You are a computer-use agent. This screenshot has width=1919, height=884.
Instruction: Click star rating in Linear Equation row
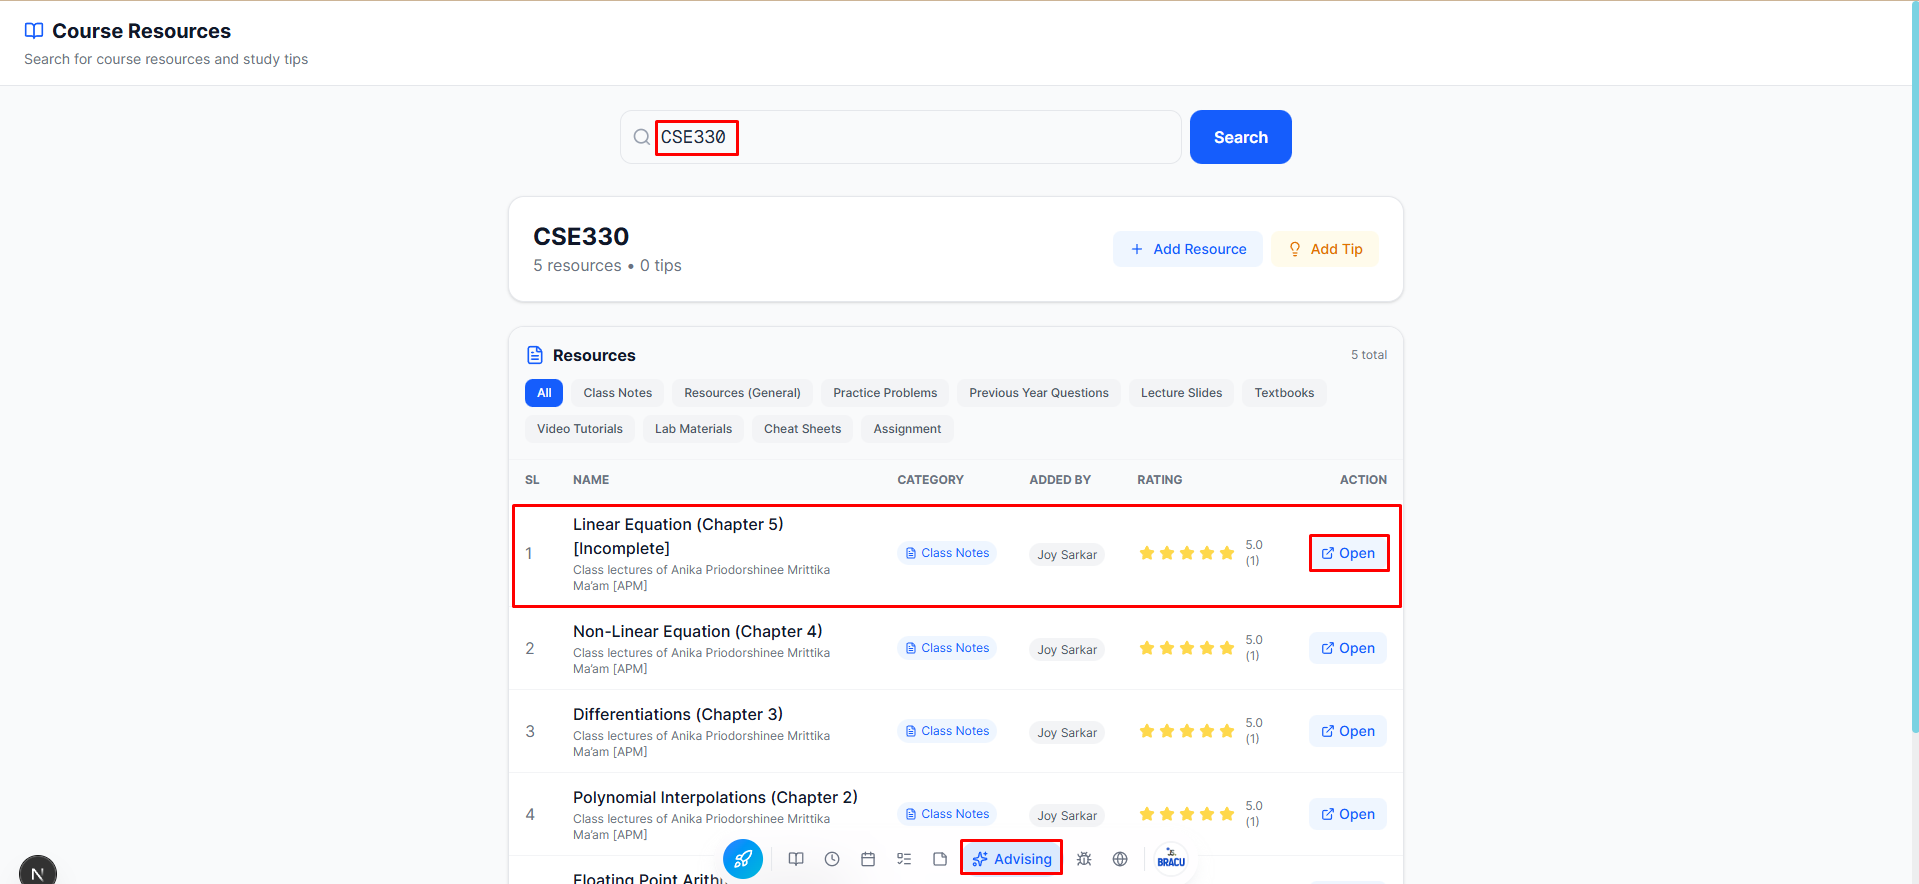pos(1187,553)
